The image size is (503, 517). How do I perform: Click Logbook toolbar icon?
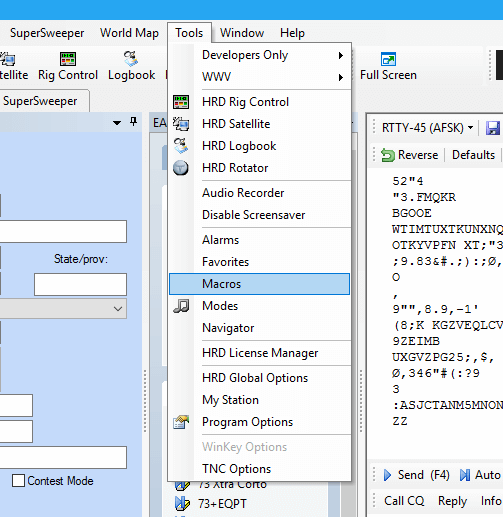132,66
